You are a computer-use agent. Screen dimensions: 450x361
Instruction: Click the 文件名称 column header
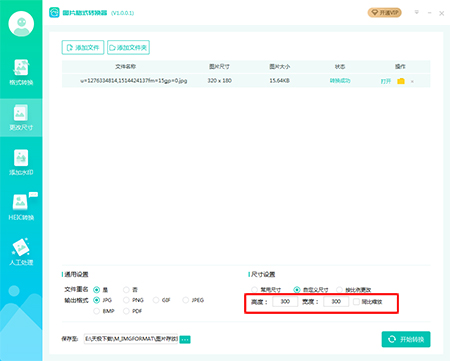[x=126, y=67]
